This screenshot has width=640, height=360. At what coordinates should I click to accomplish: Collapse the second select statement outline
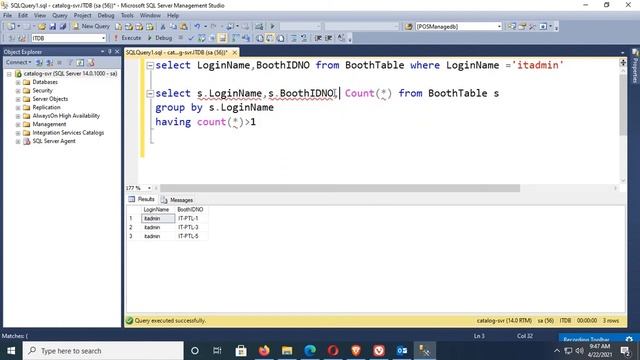point(150,93)
